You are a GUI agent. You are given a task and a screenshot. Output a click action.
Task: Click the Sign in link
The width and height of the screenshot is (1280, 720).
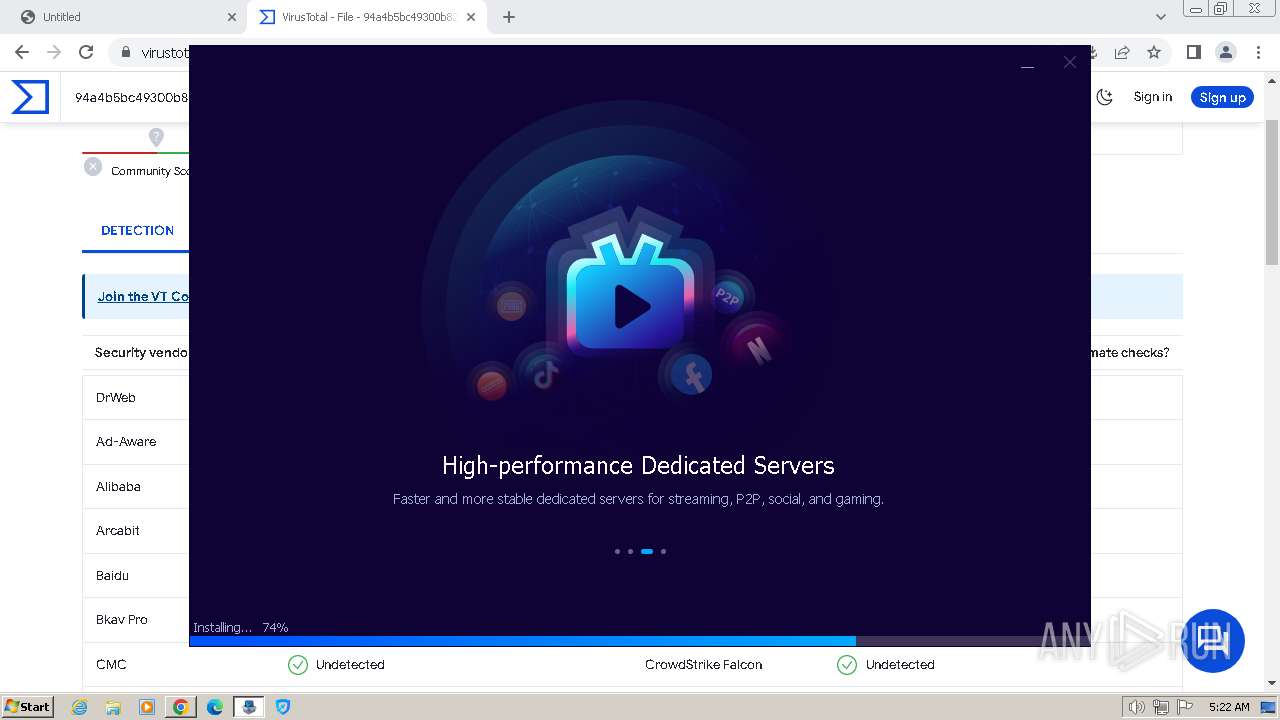click(x=1152, y=97)
